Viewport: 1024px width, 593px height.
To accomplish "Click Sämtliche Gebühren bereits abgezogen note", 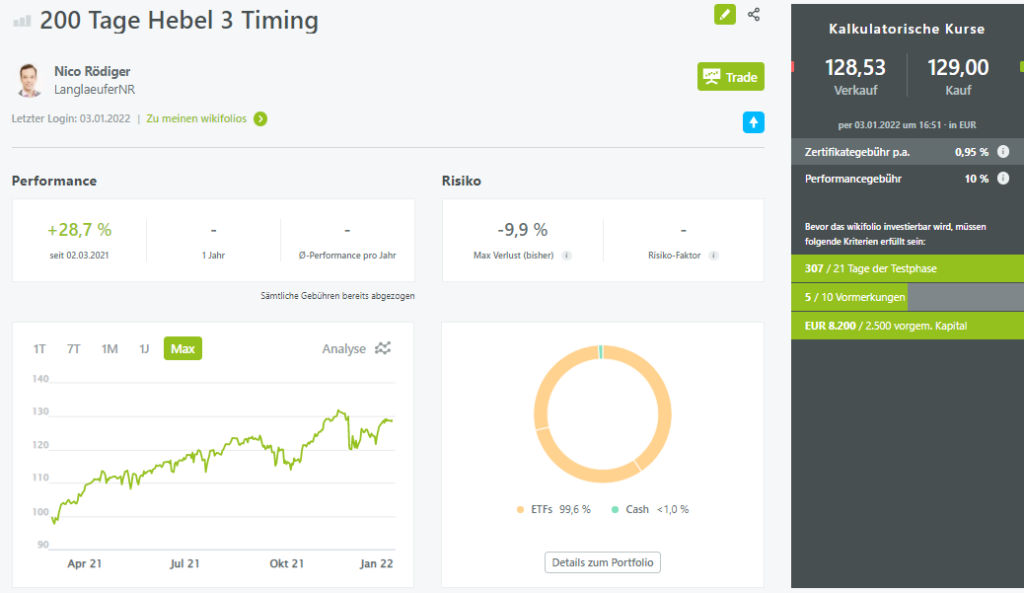I will pyautogui.click(x=338, y=296).
